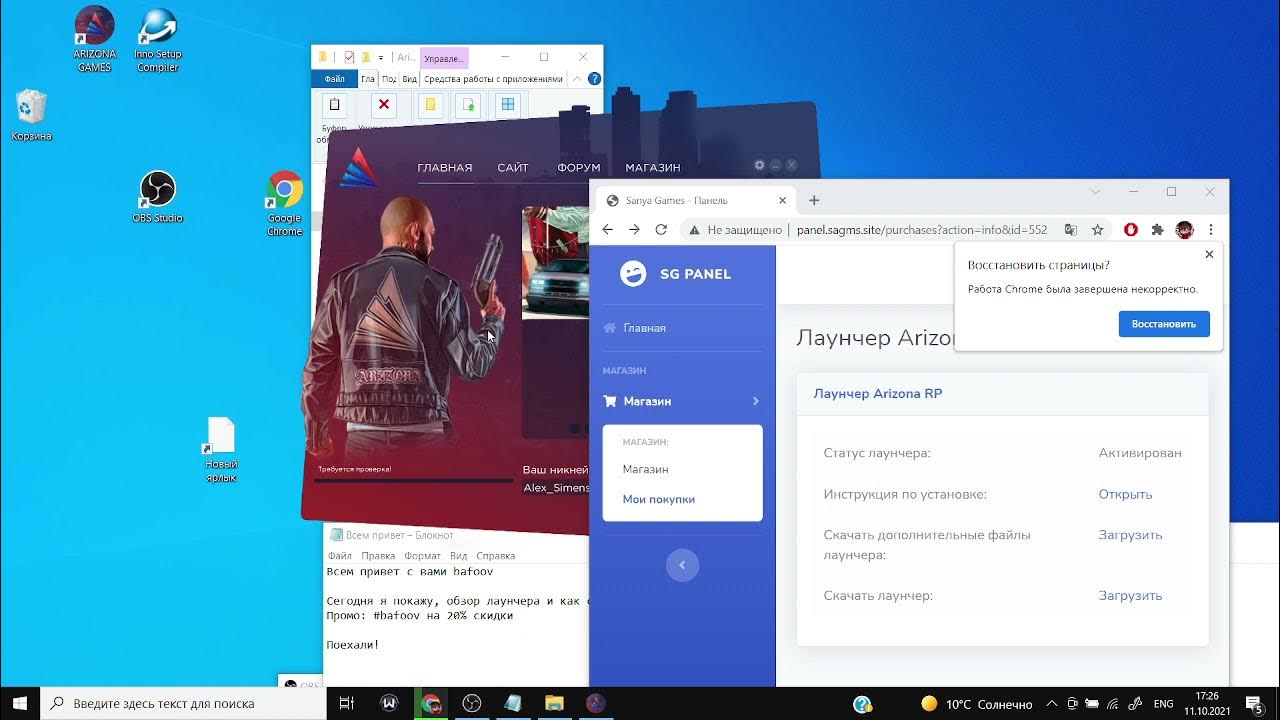
Task: Click the SG Panel smiley logo
Action: coord(633,274)
